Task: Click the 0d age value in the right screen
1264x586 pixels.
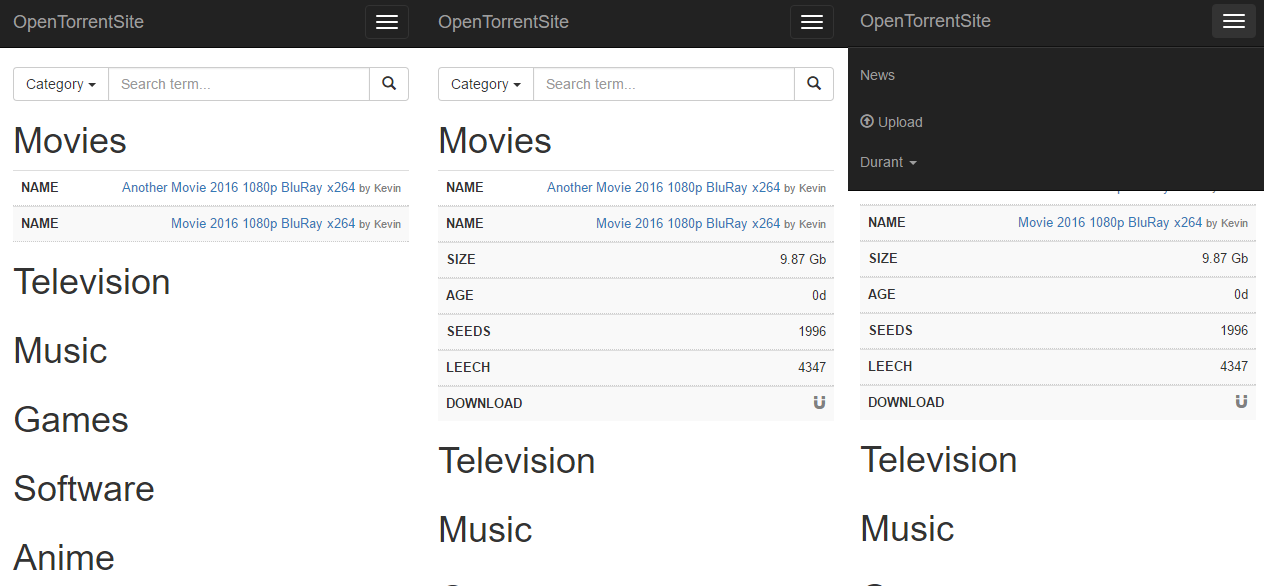Action: 1241,294
